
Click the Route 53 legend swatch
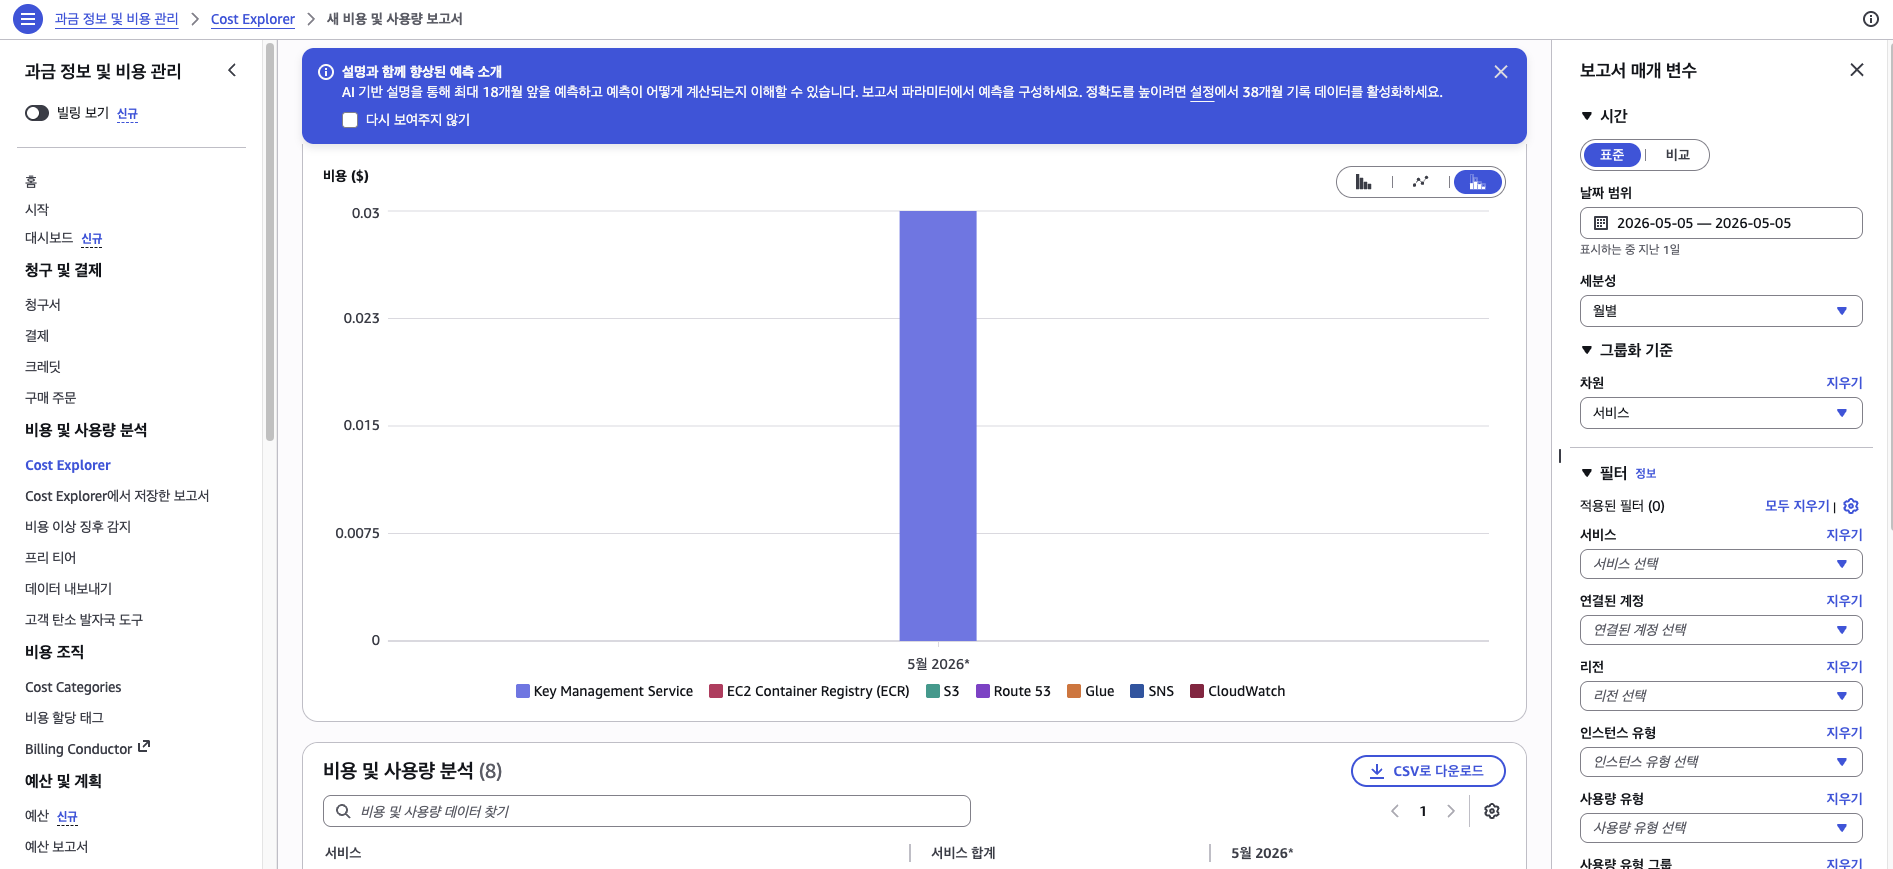[983, 691]
